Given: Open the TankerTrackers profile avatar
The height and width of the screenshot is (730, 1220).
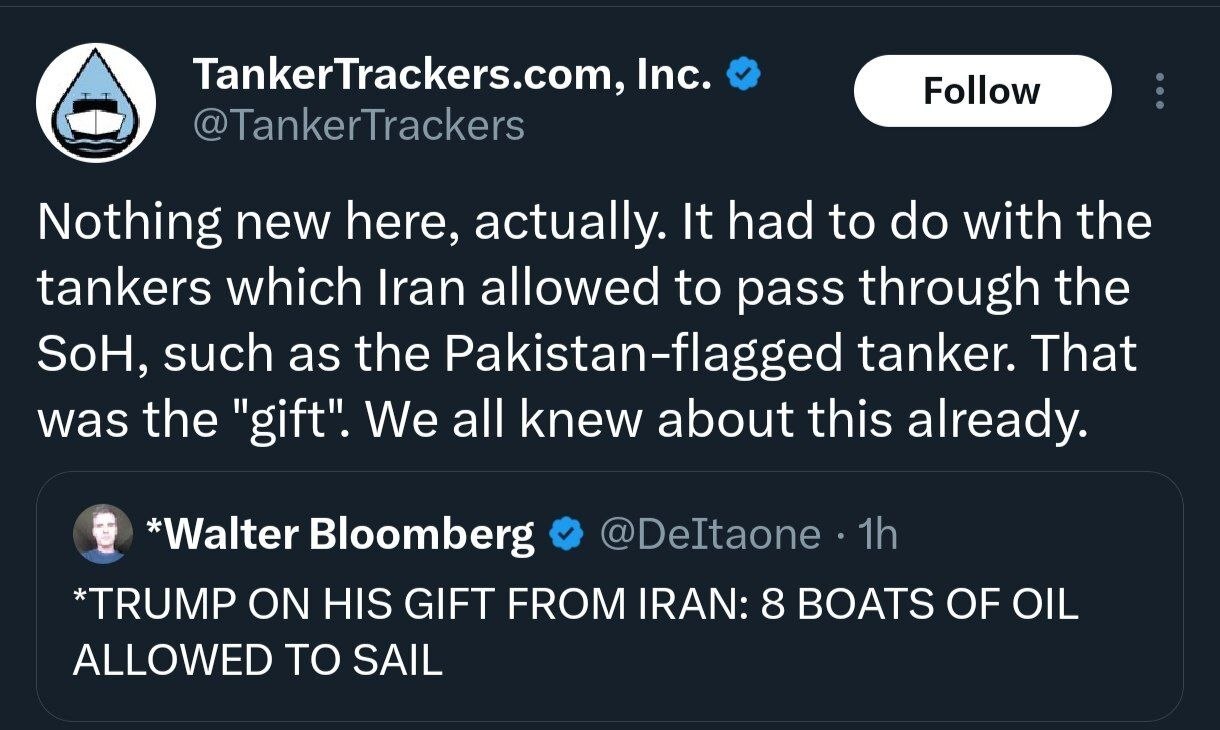Looking at the screenshot, I should 96,103.
